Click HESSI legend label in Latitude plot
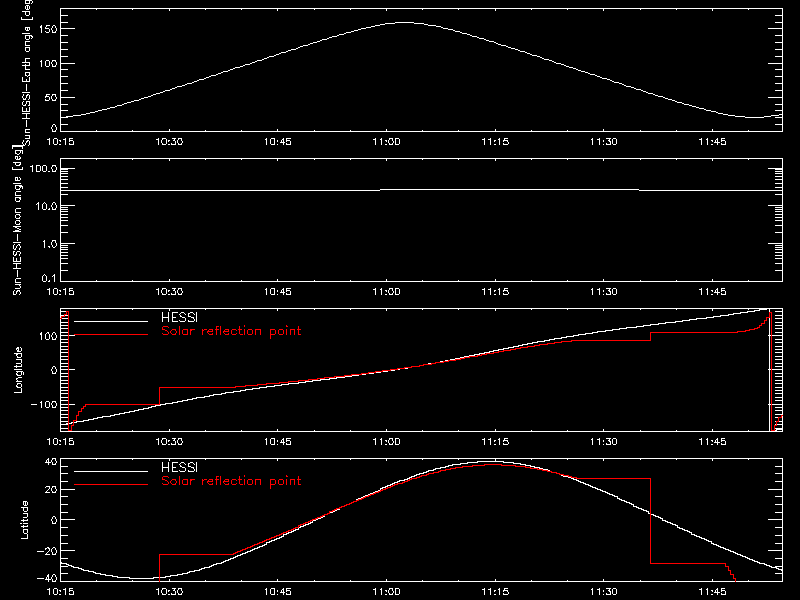The height and width of the screenshot is (600, 800). coord(179,467)
